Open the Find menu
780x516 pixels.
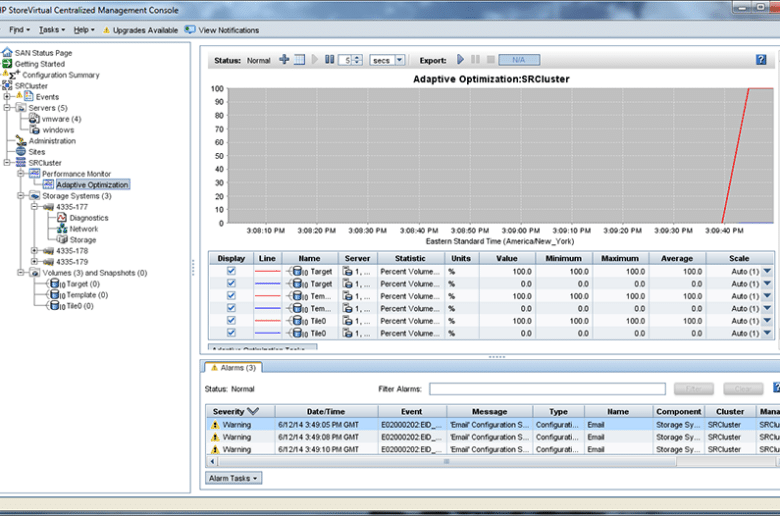point(19,30)
